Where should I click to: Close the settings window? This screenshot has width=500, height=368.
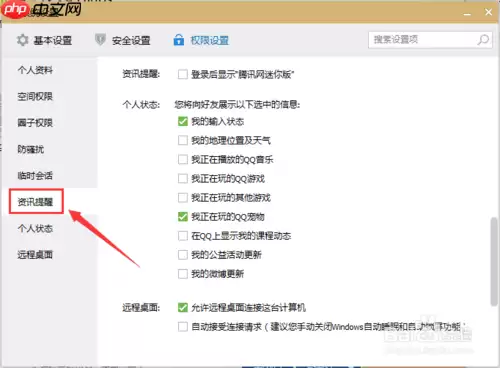[488, 12]
